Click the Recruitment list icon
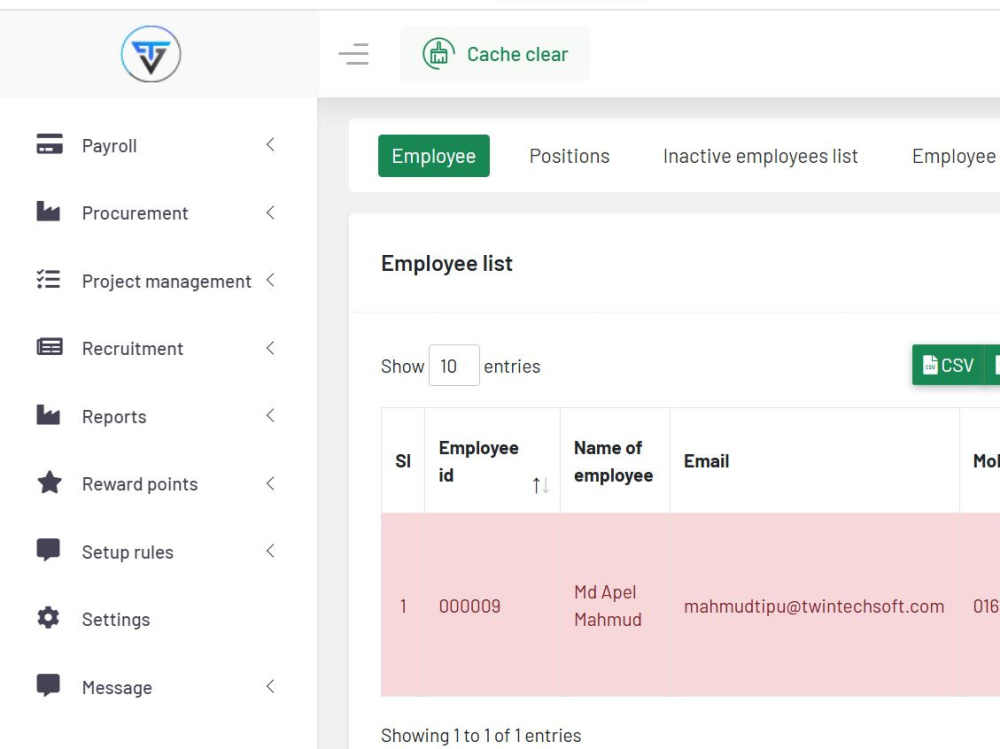1000x749 pixels. [x=49, y=347]
